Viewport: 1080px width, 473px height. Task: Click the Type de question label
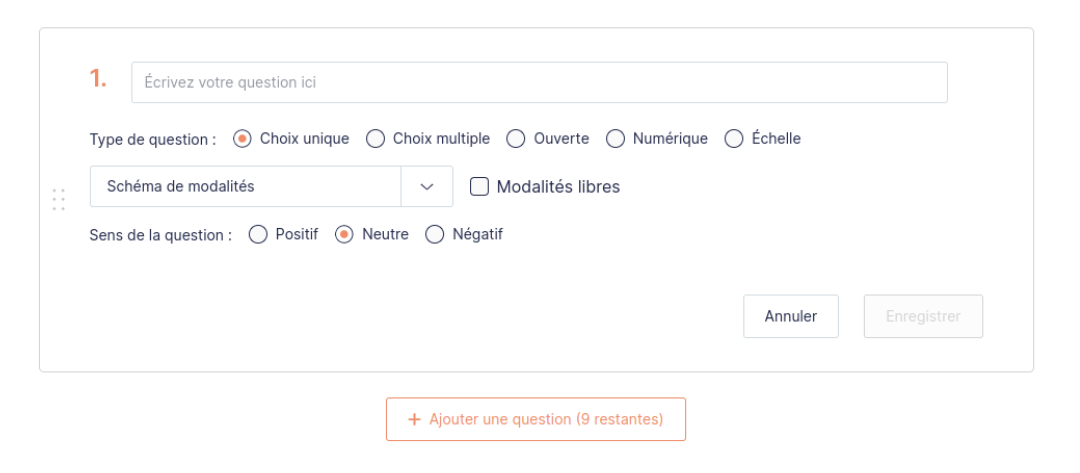pyautogui.click(x=153, y=140)
